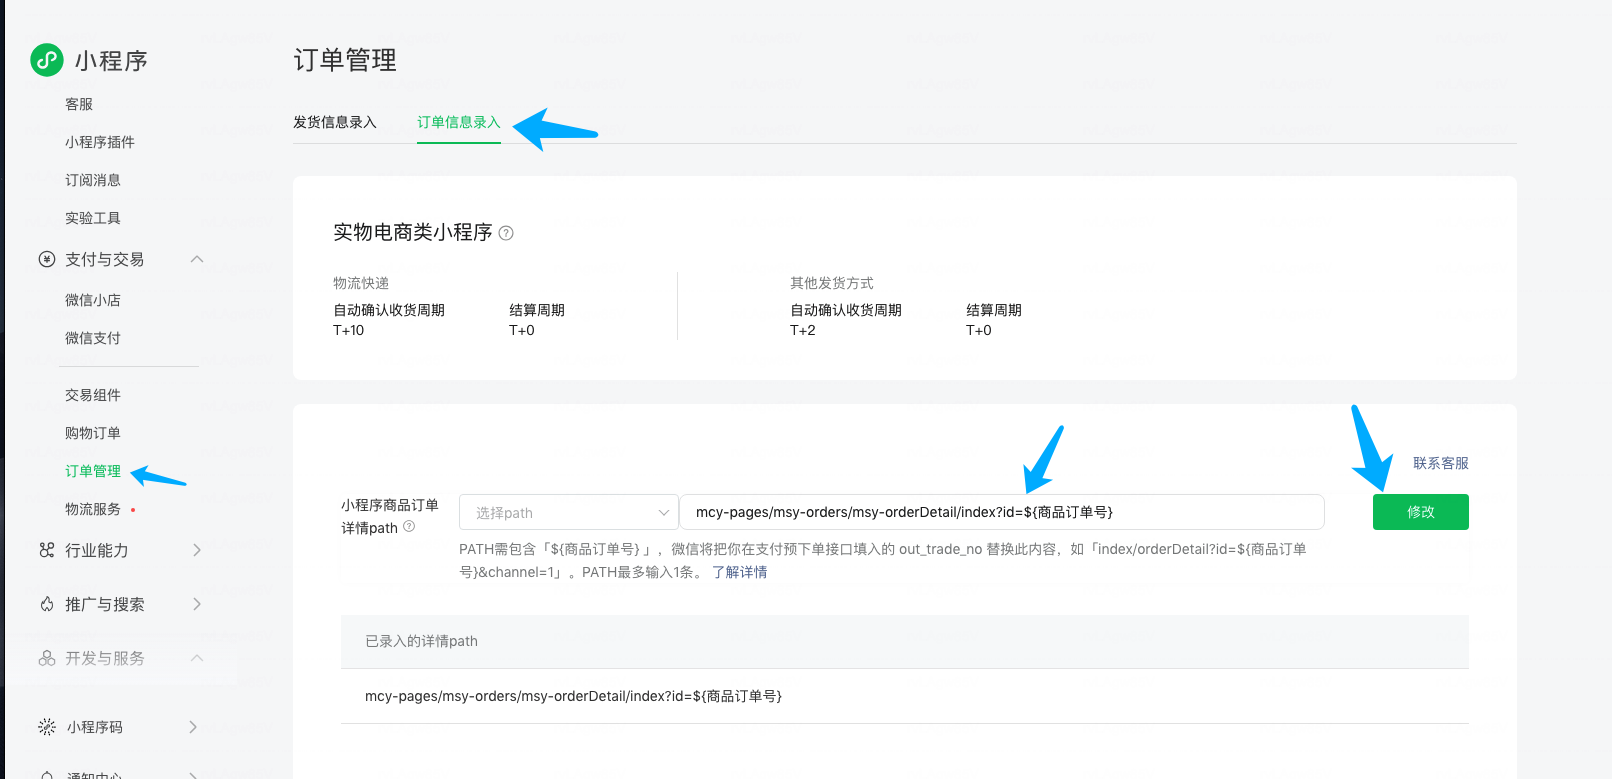Click the 小程序码 sidebar icon
The width and height of the screenshot is (1612, 779).
47,727
